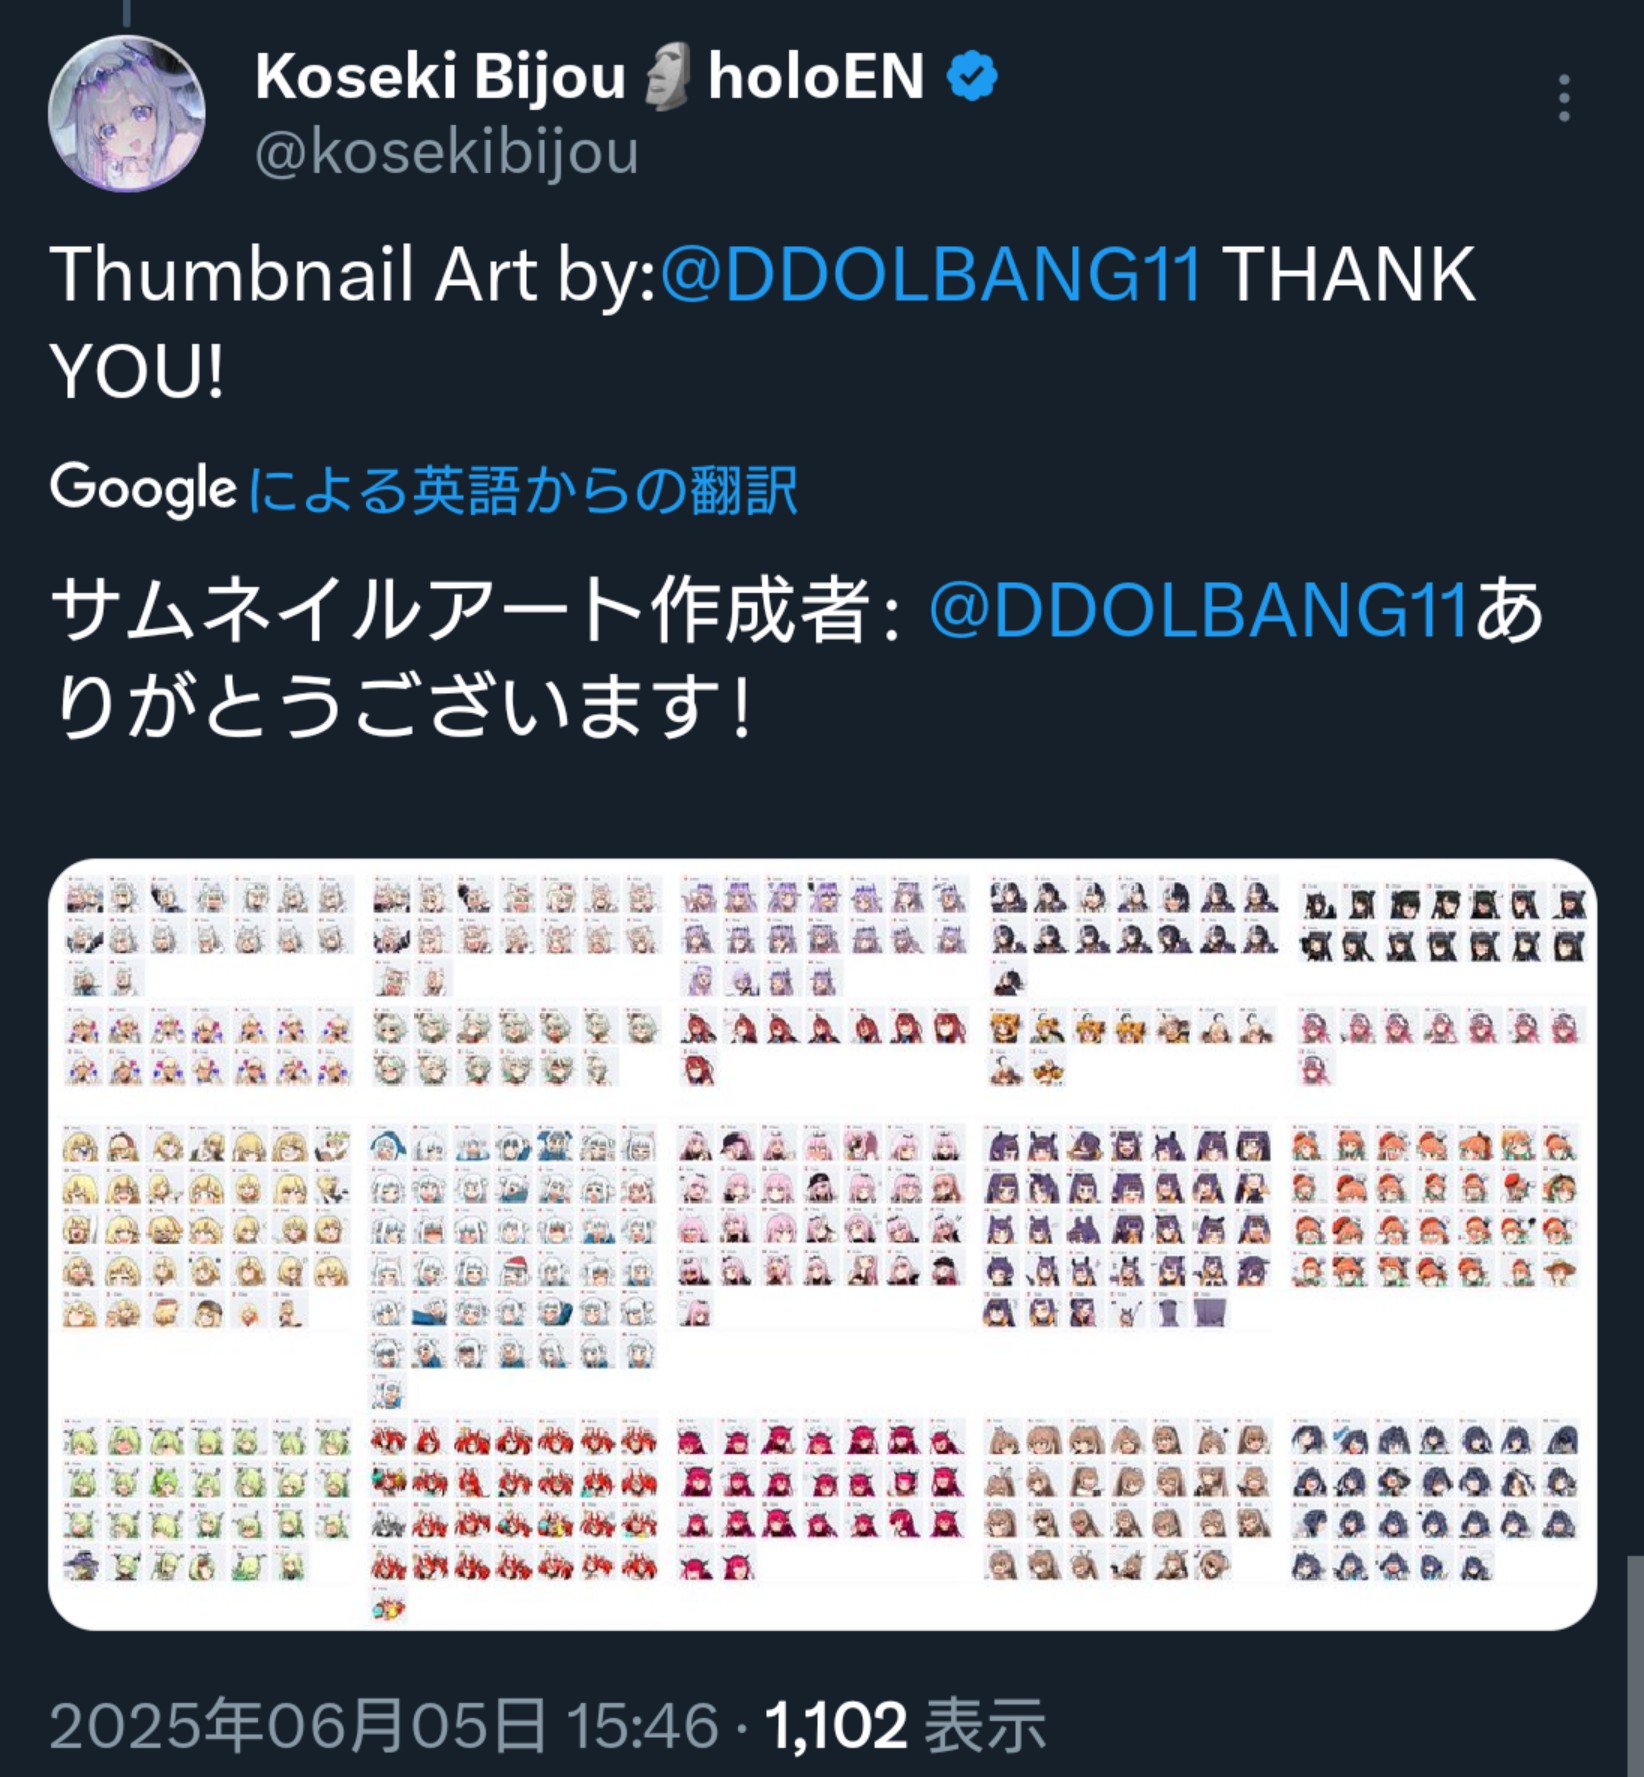Click the 1,102 表示 view count
This screenshot has width=1644, height=1777.
click(905, 1726)
